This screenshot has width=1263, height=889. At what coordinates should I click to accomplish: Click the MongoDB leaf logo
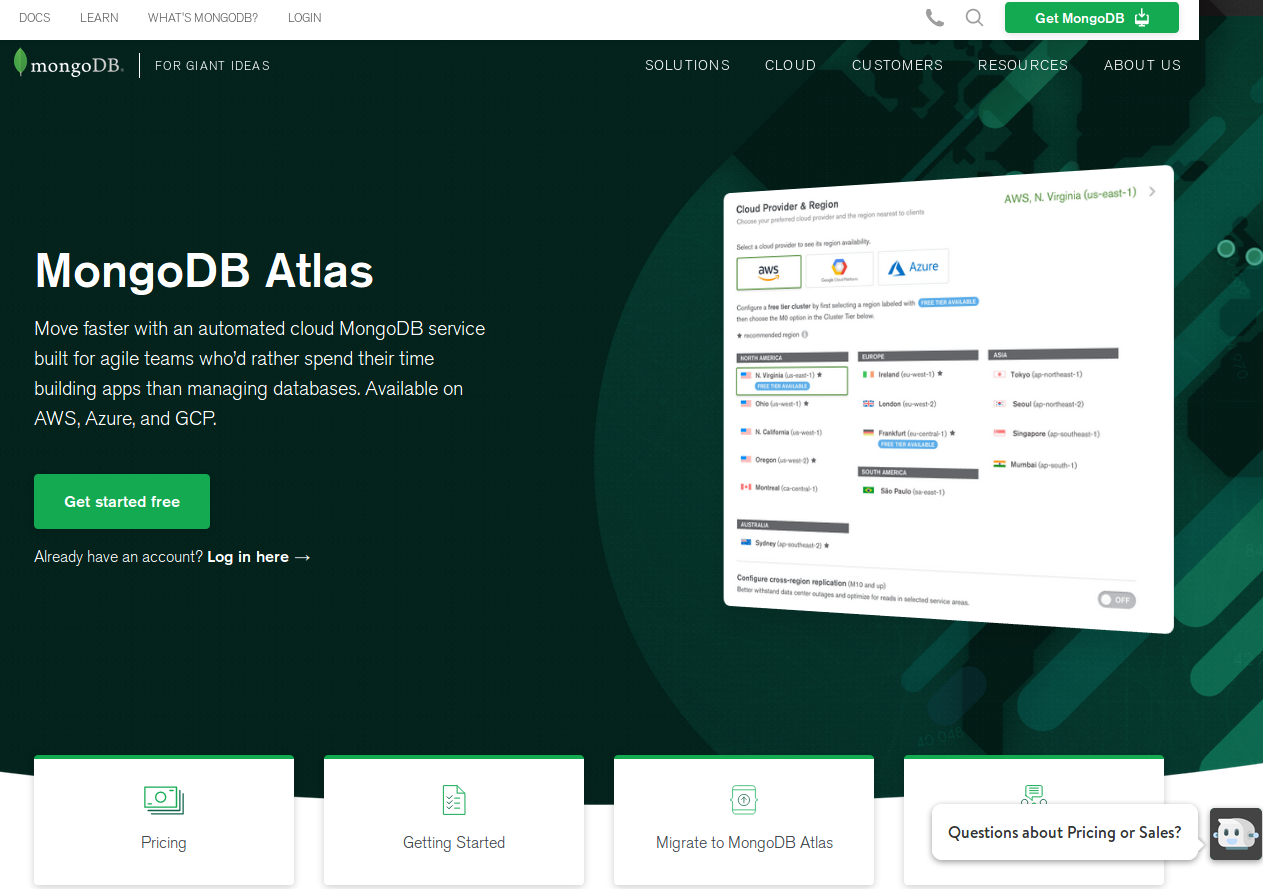point(20,63)
